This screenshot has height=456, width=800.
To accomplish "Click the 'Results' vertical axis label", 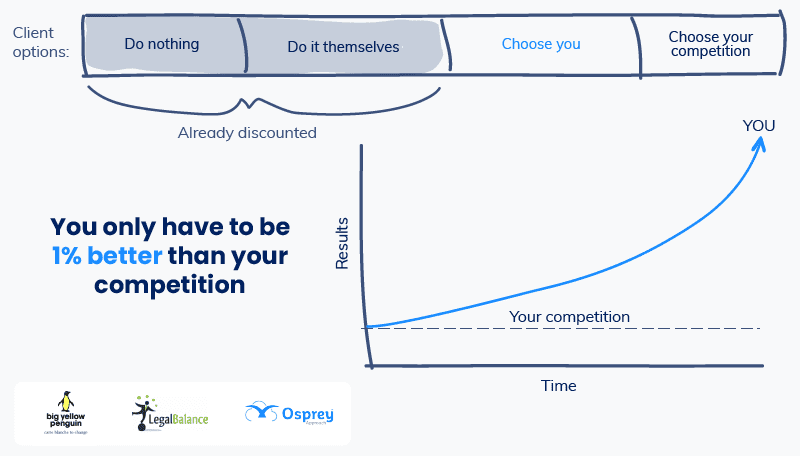I will pos(341,243).
